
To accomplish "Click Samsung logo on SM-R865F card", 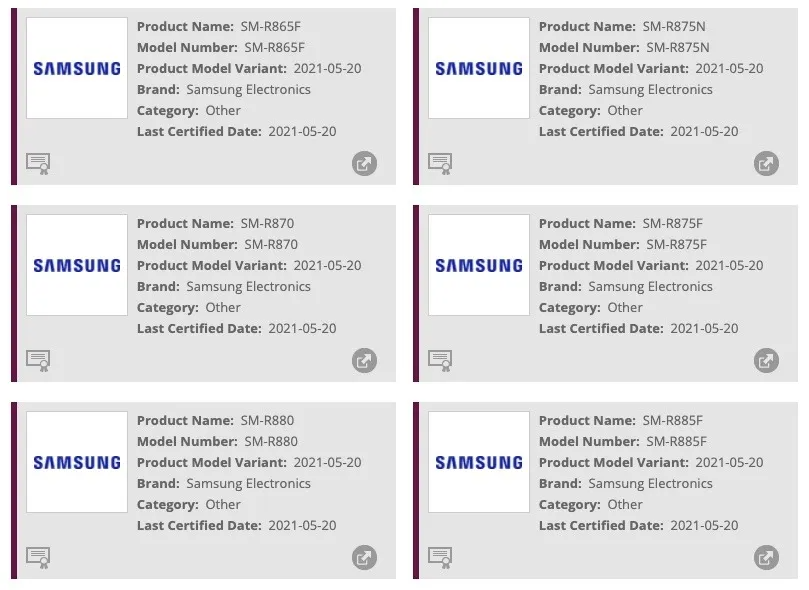I will click(77, 69).
